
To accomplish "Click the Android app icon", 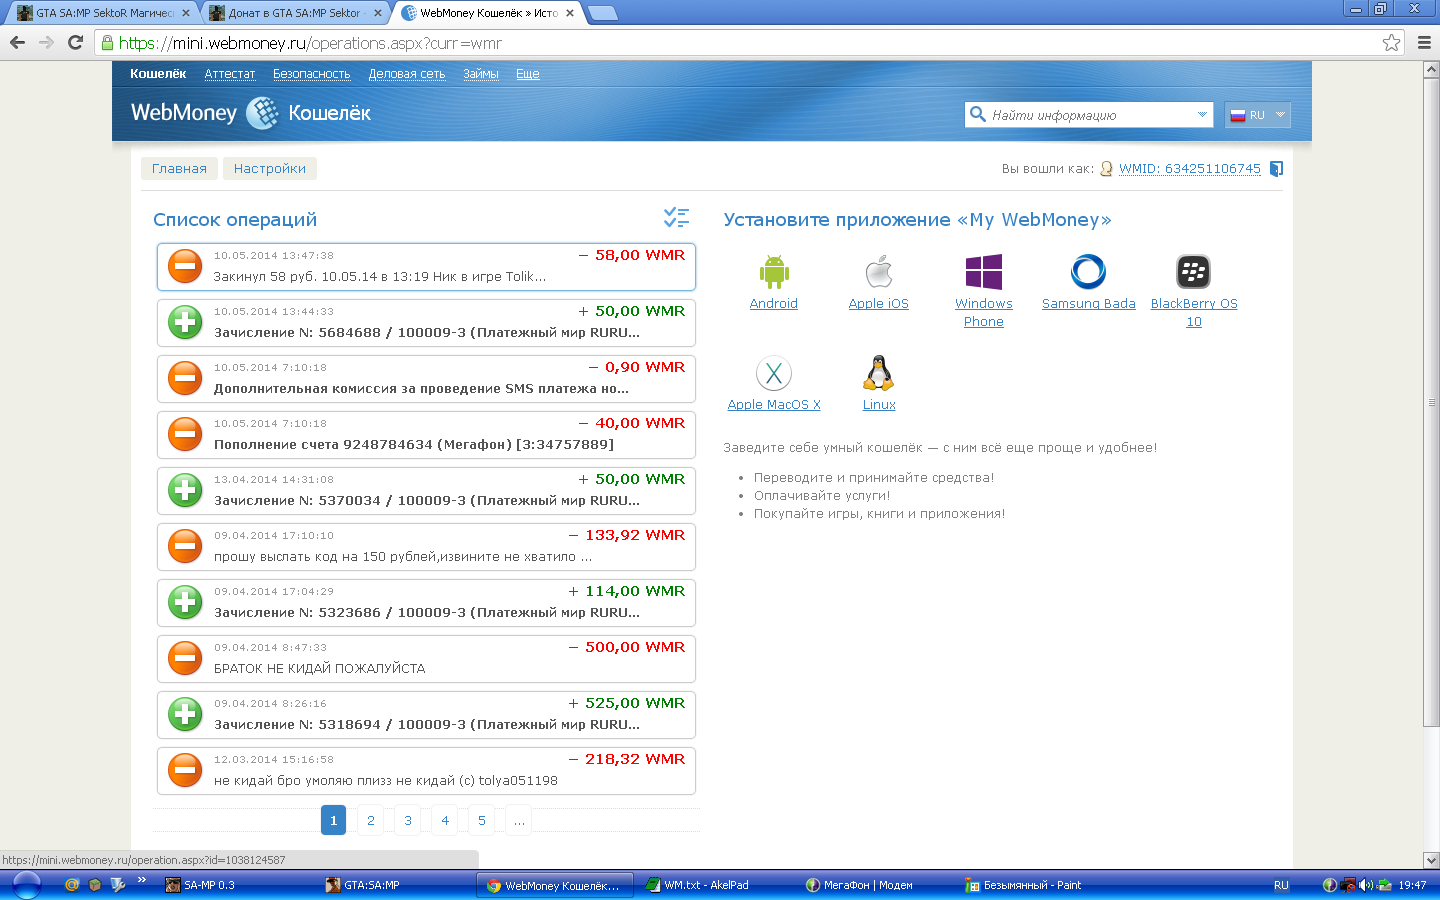I will pyautogui.click(x=774, y=271).
